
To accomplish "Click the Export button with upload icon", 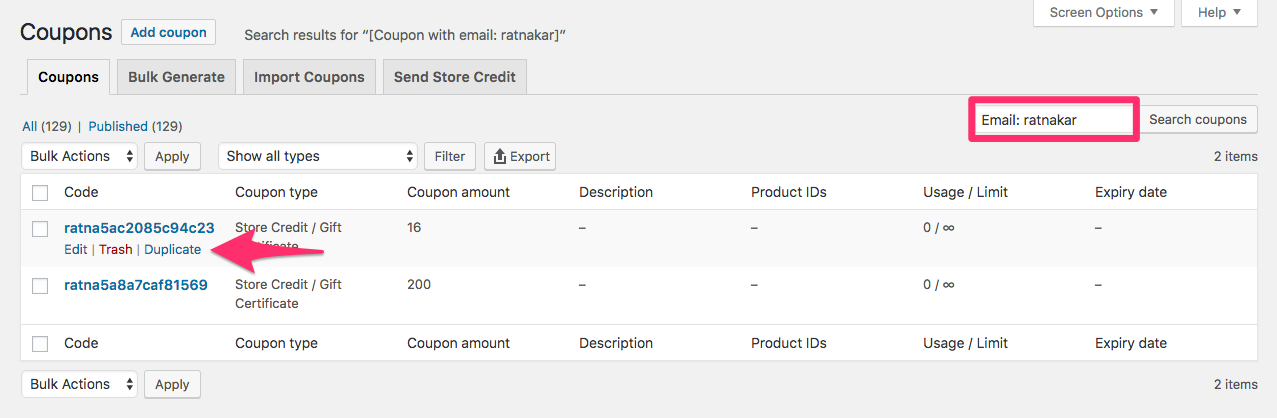I will pos(520,156).
